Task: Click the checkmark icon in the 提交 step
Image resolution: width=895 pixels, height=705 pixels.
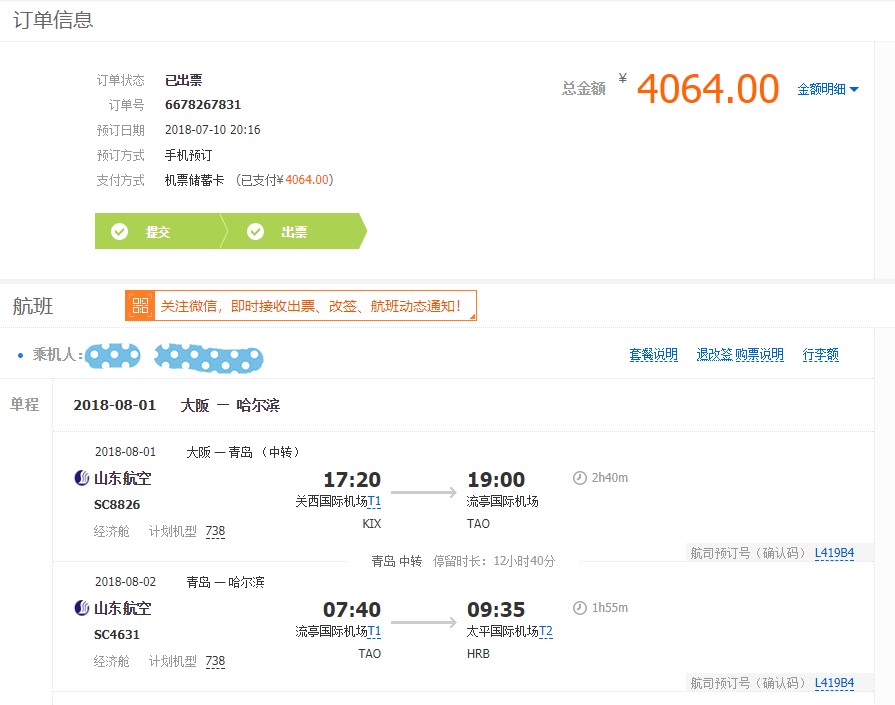Action: [120, 232]
